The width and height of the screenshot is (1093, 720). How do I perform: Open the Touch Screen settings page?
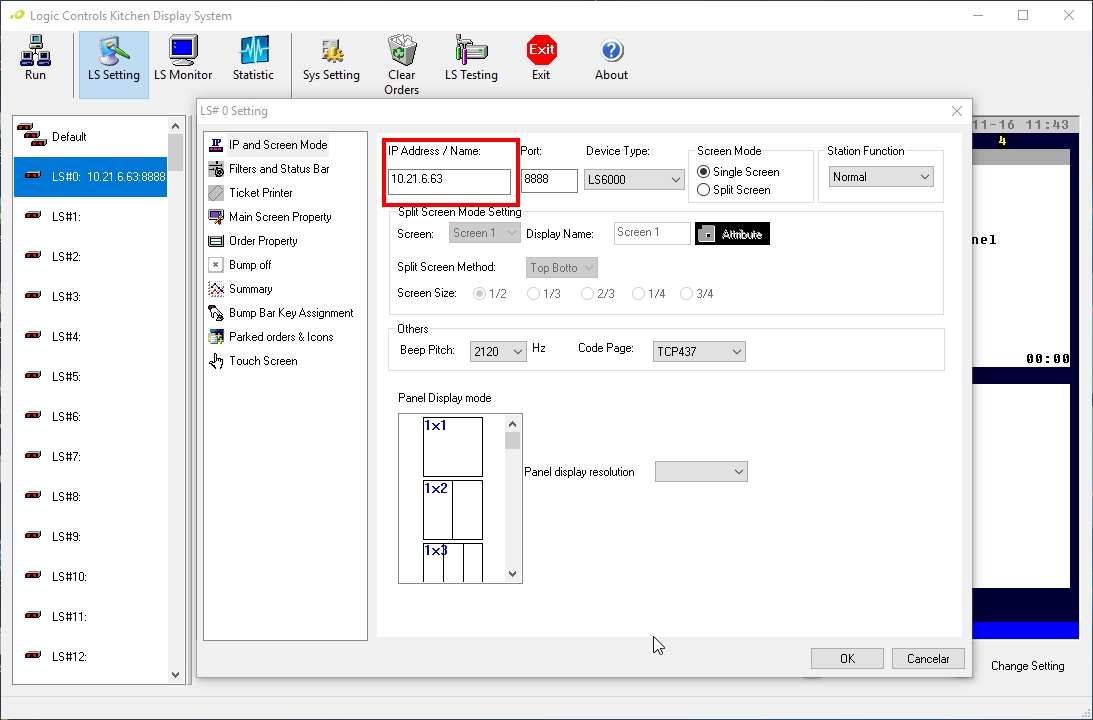(x=254, y=361)
